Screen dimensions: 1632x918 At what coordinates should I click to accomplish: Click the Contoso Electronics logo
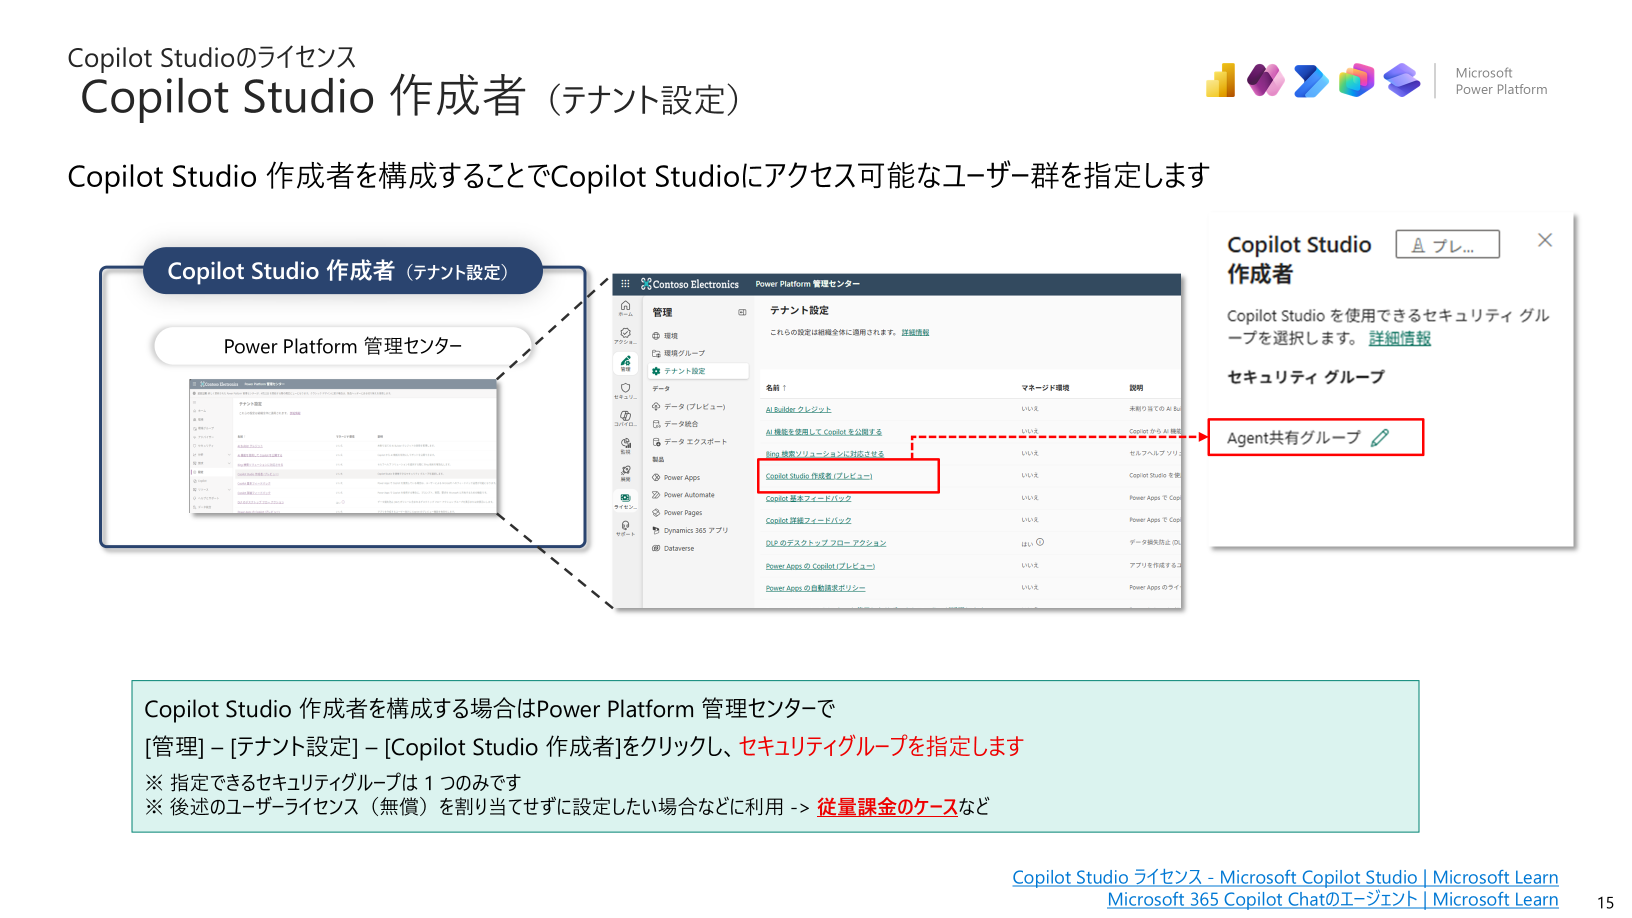point(690,284)
